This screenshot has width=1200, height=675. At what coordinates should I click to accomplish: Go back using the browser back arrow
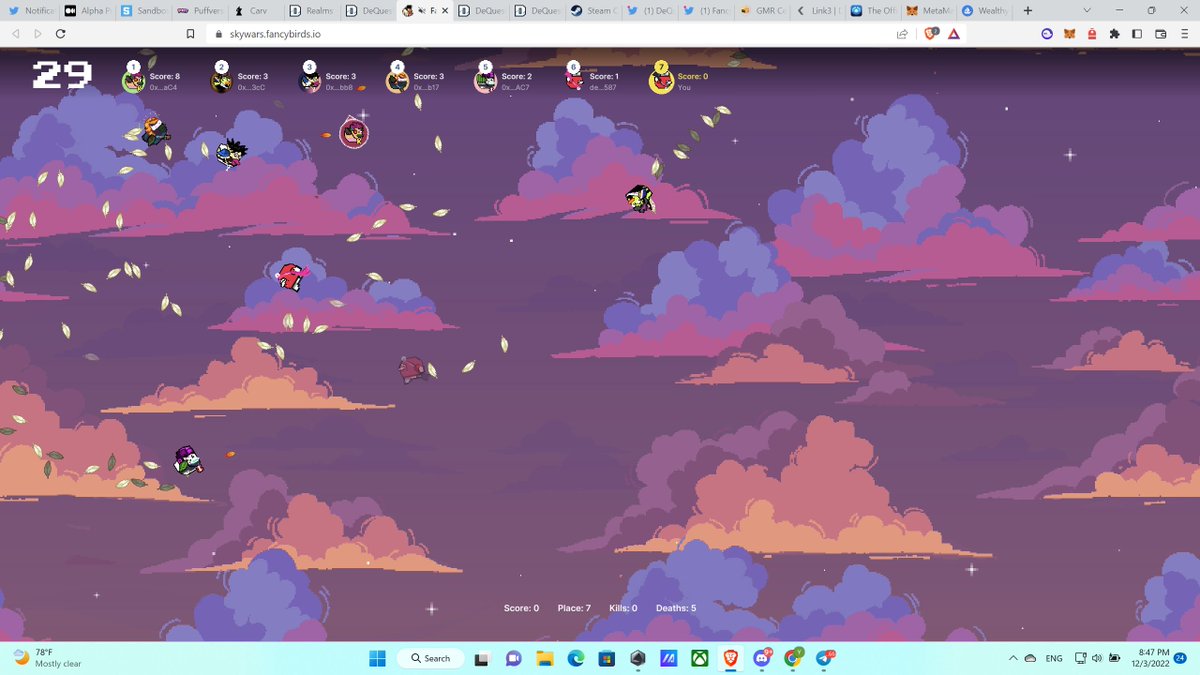[15, 33]
